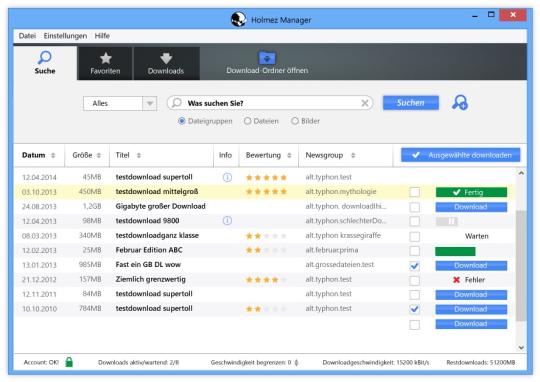The width and height of the screenshot is (540, 382).
Task: Select the Gigabyte großer Download title
Action: click(x=160, y=206)
